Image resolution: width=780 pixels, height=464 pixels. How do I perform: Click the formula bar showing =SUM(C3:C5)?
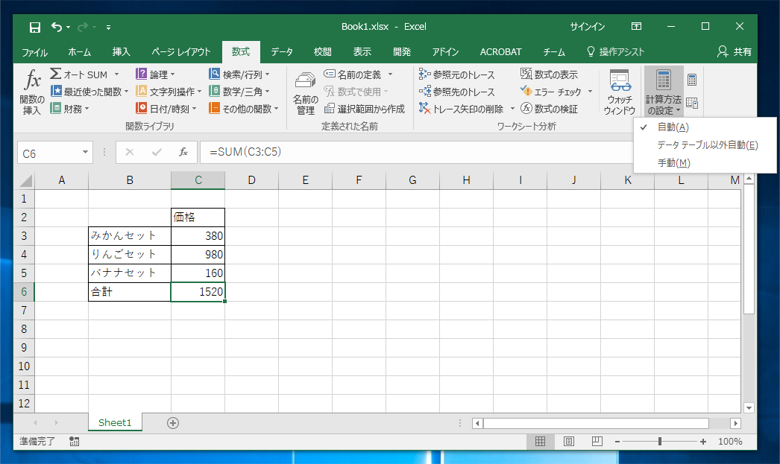click(416, 152)
